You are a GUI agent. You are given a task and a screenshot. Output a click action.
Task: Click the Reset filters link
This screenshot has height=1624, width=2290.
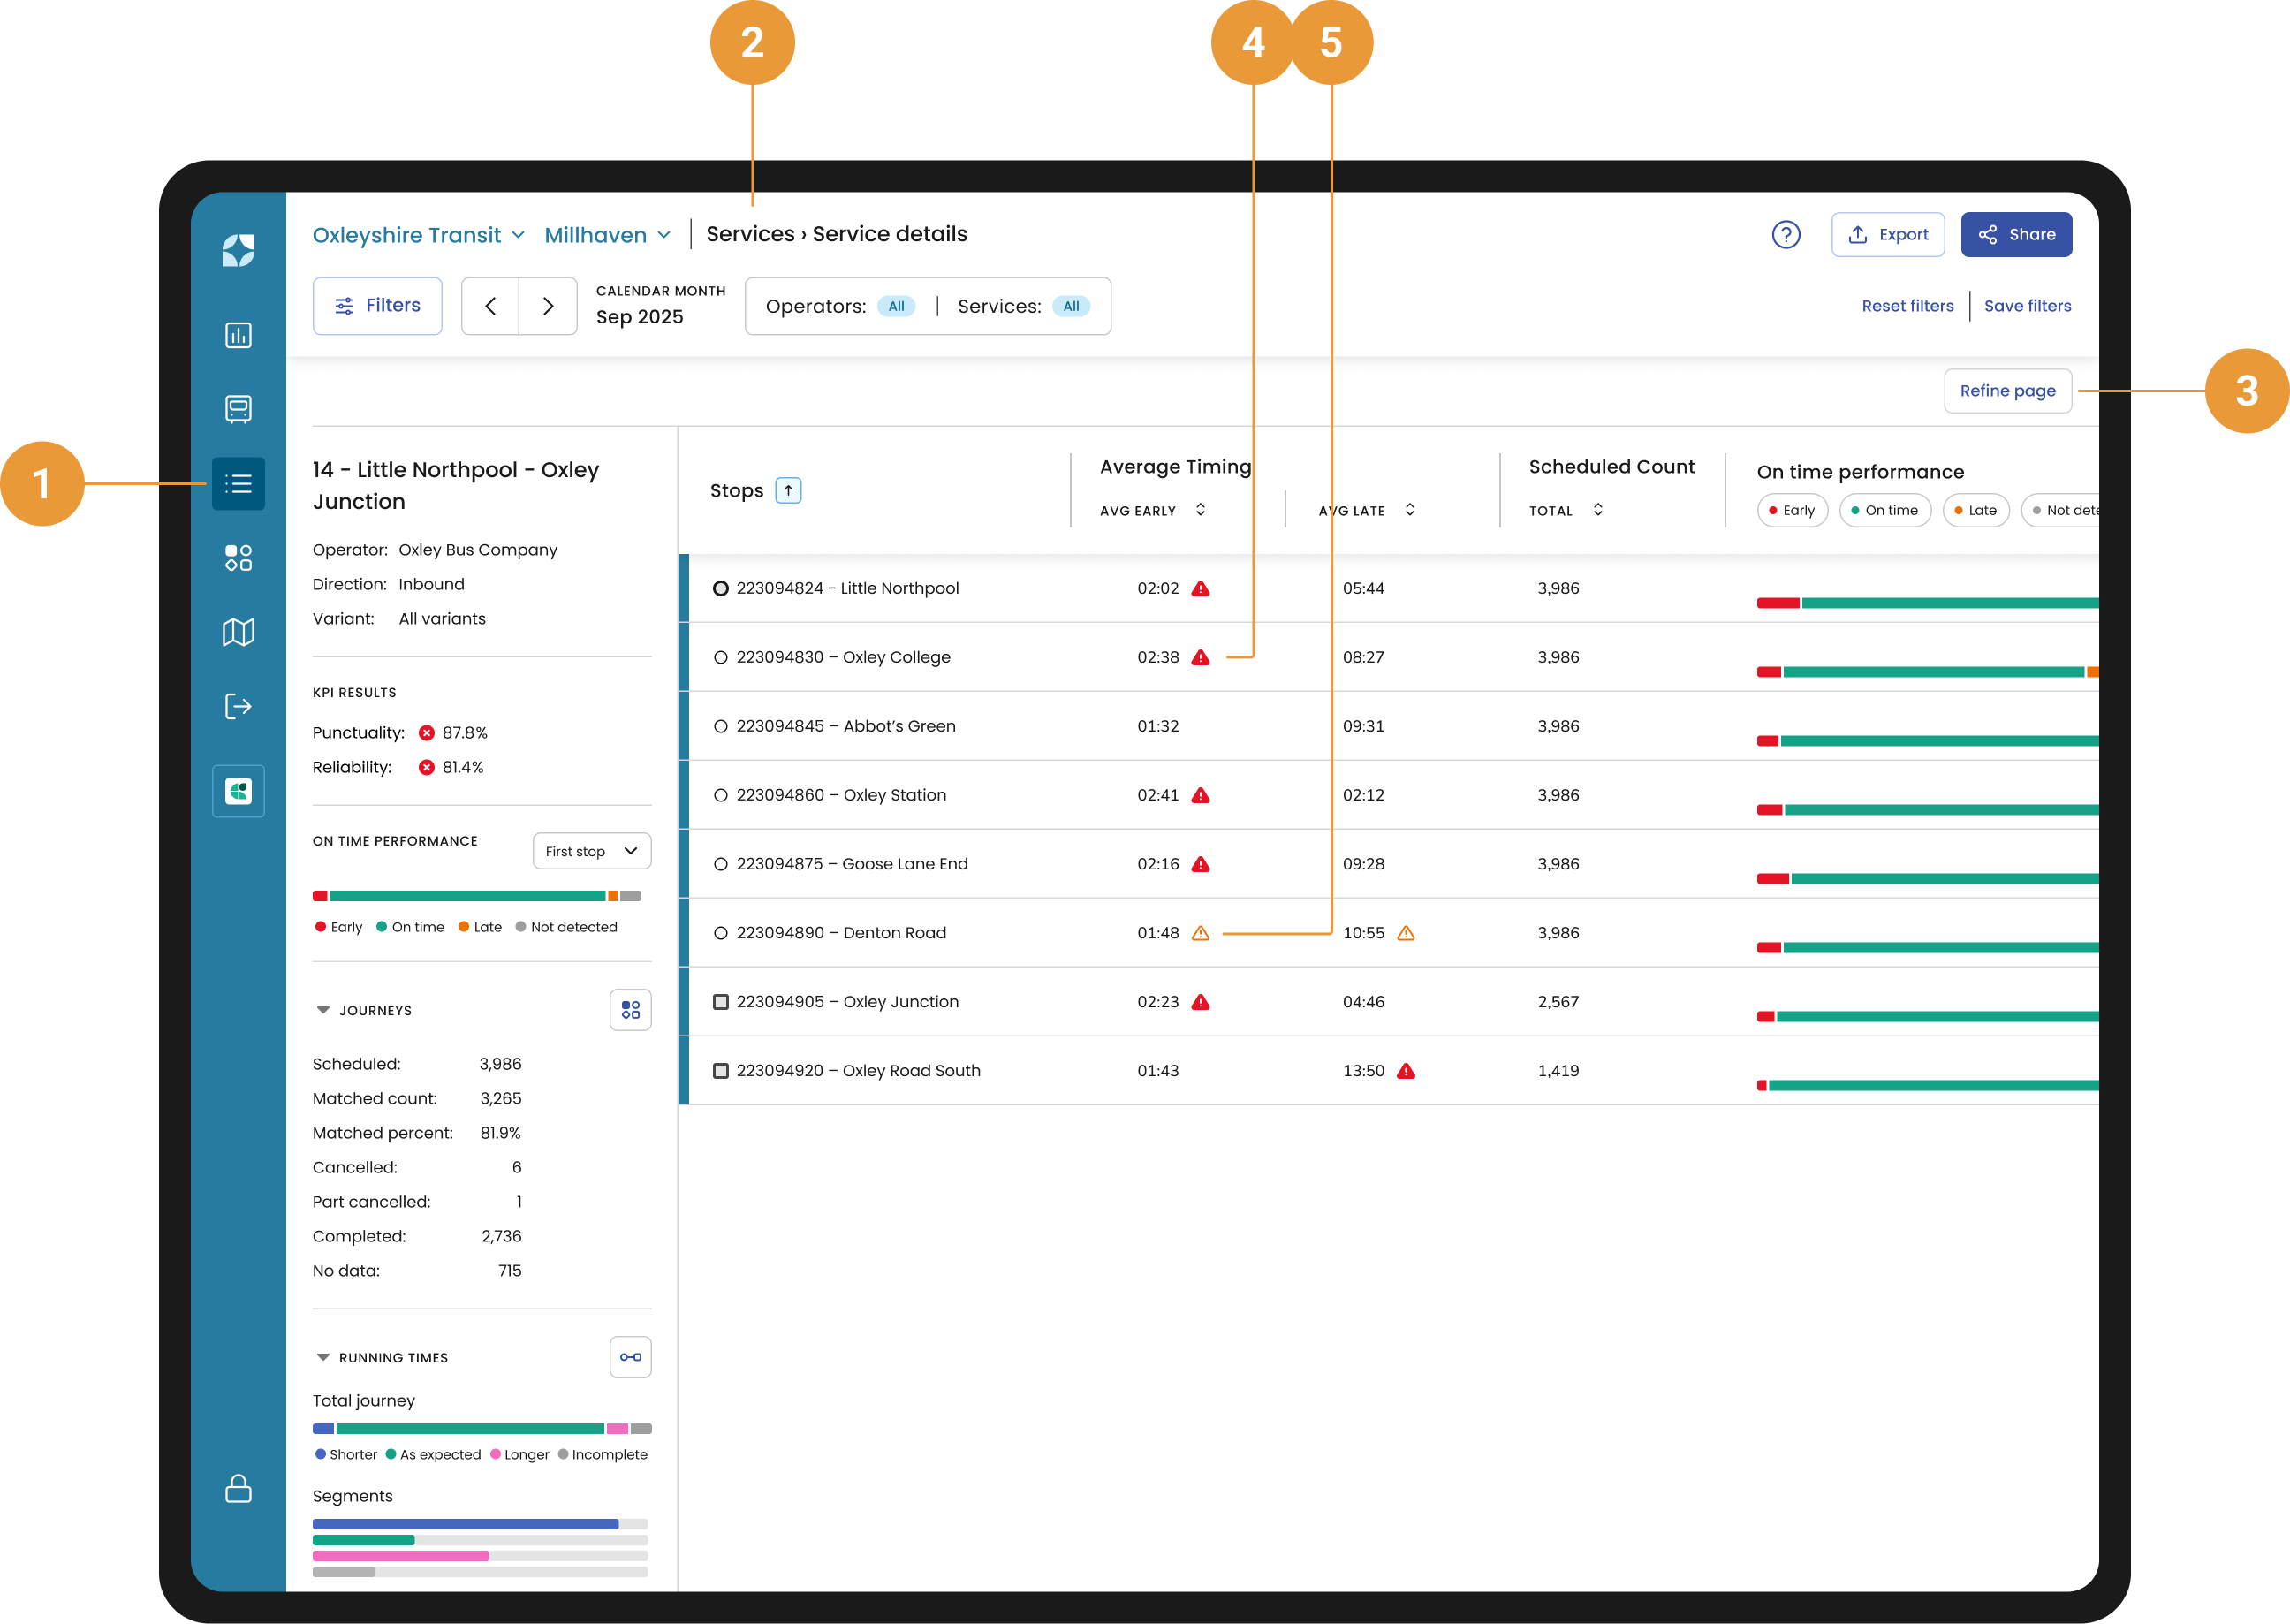pos(1906,306)
